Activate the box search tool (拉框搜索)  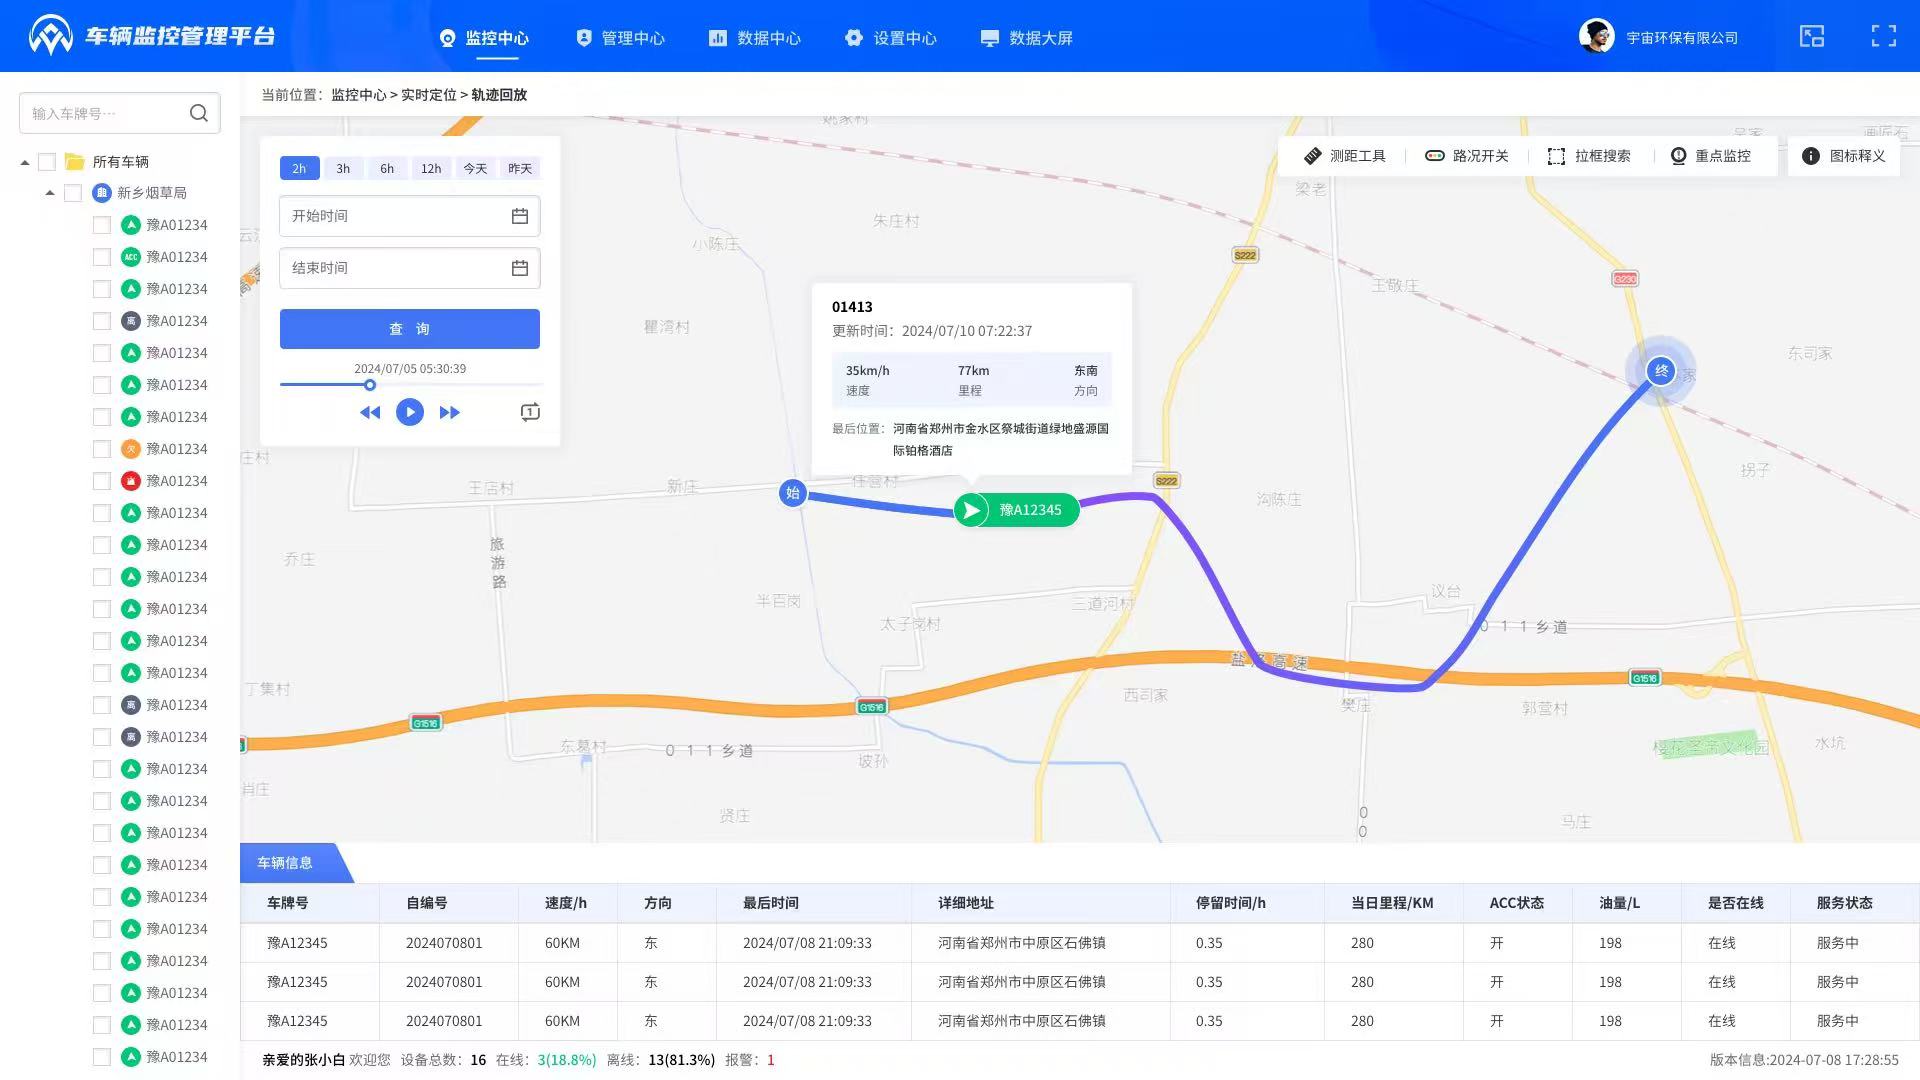[x=1588, y=156]
